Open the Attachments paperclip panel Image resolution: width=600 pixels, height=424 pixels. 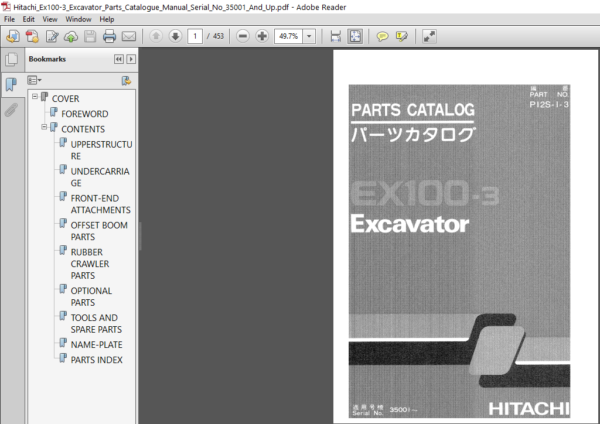[11, 110]
